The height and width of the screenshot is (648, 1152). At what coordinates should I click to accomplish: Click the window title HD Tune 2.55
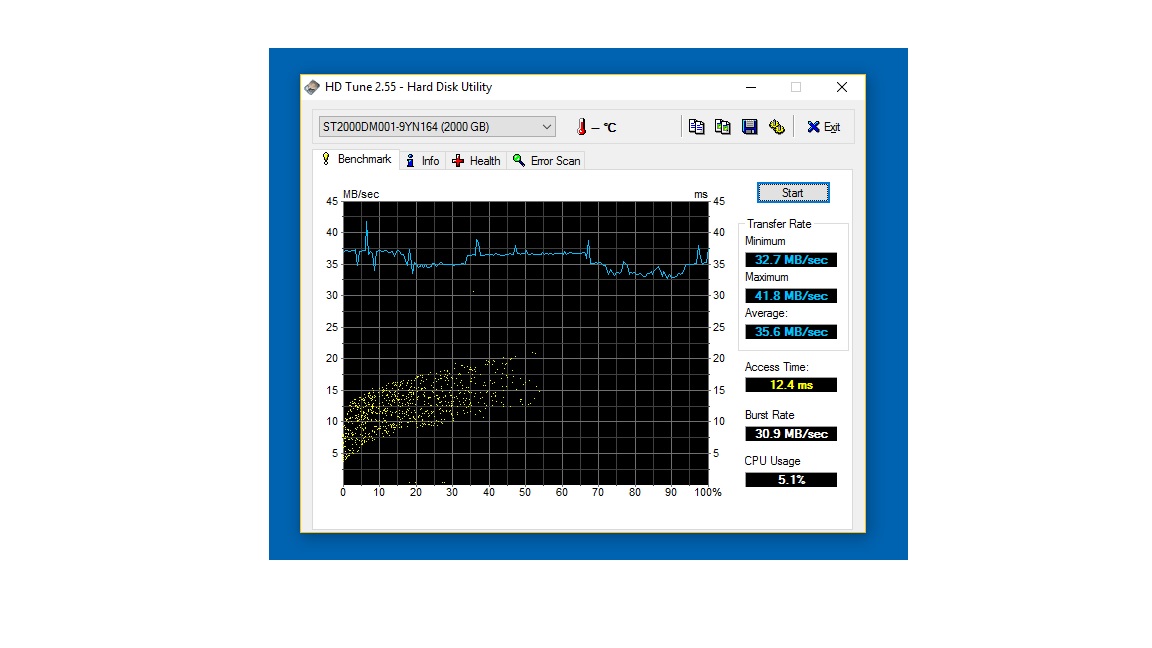click(408, 87)
